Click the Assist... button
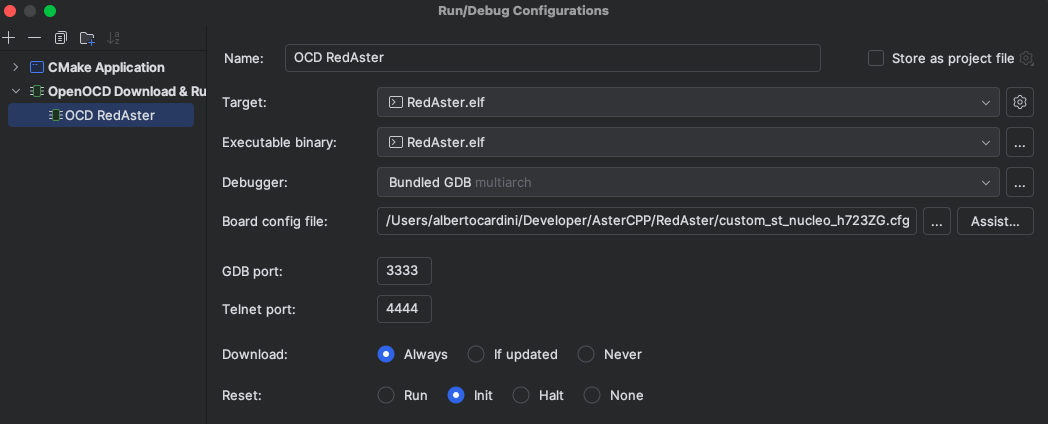 (x=995, y=222)
